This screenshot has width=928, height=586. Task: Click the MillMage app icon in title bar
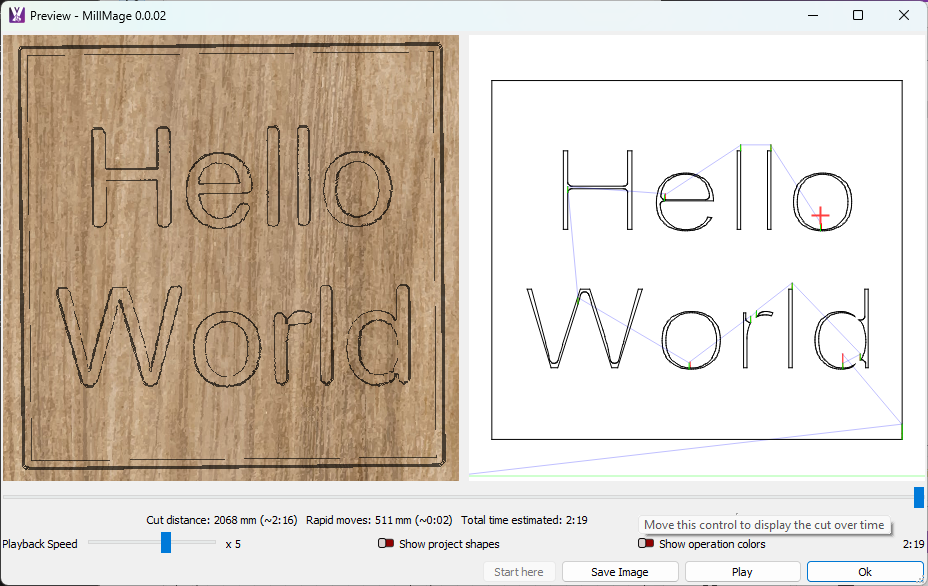[x=16, y=15]
